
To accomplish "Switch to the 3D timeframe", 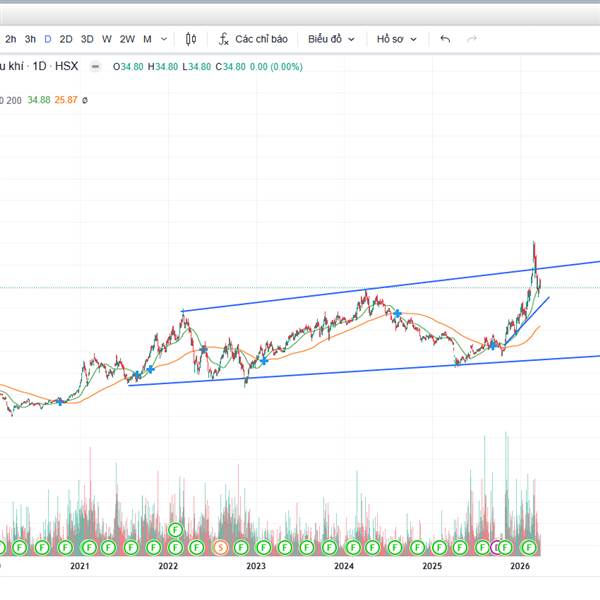I will point(87,39).
